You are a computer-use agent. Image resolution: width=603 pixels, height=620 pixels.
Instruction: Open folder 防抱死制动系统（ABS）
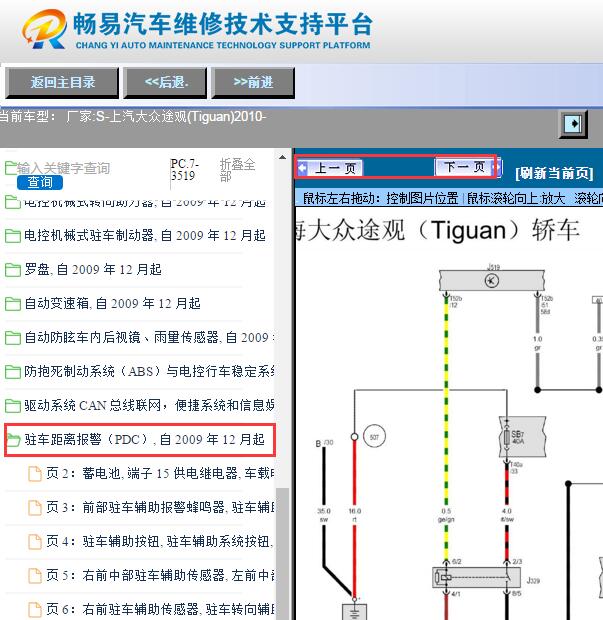pos(149,372)
